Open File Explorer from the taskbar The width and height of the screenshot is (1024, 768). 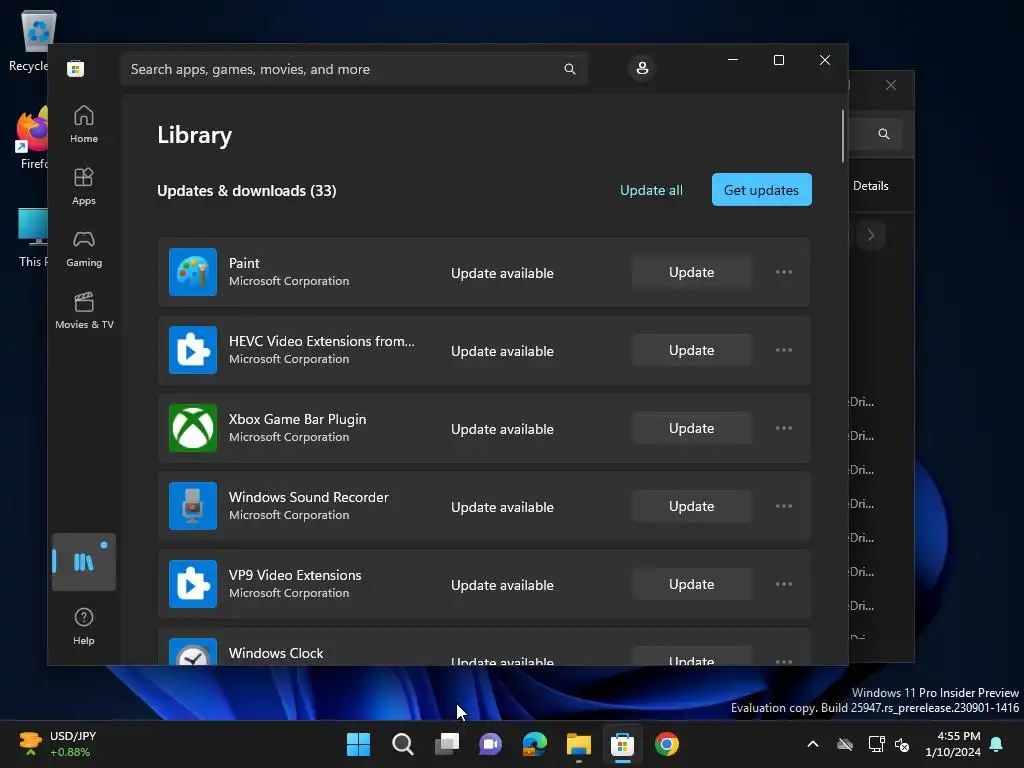click(579, 744)
